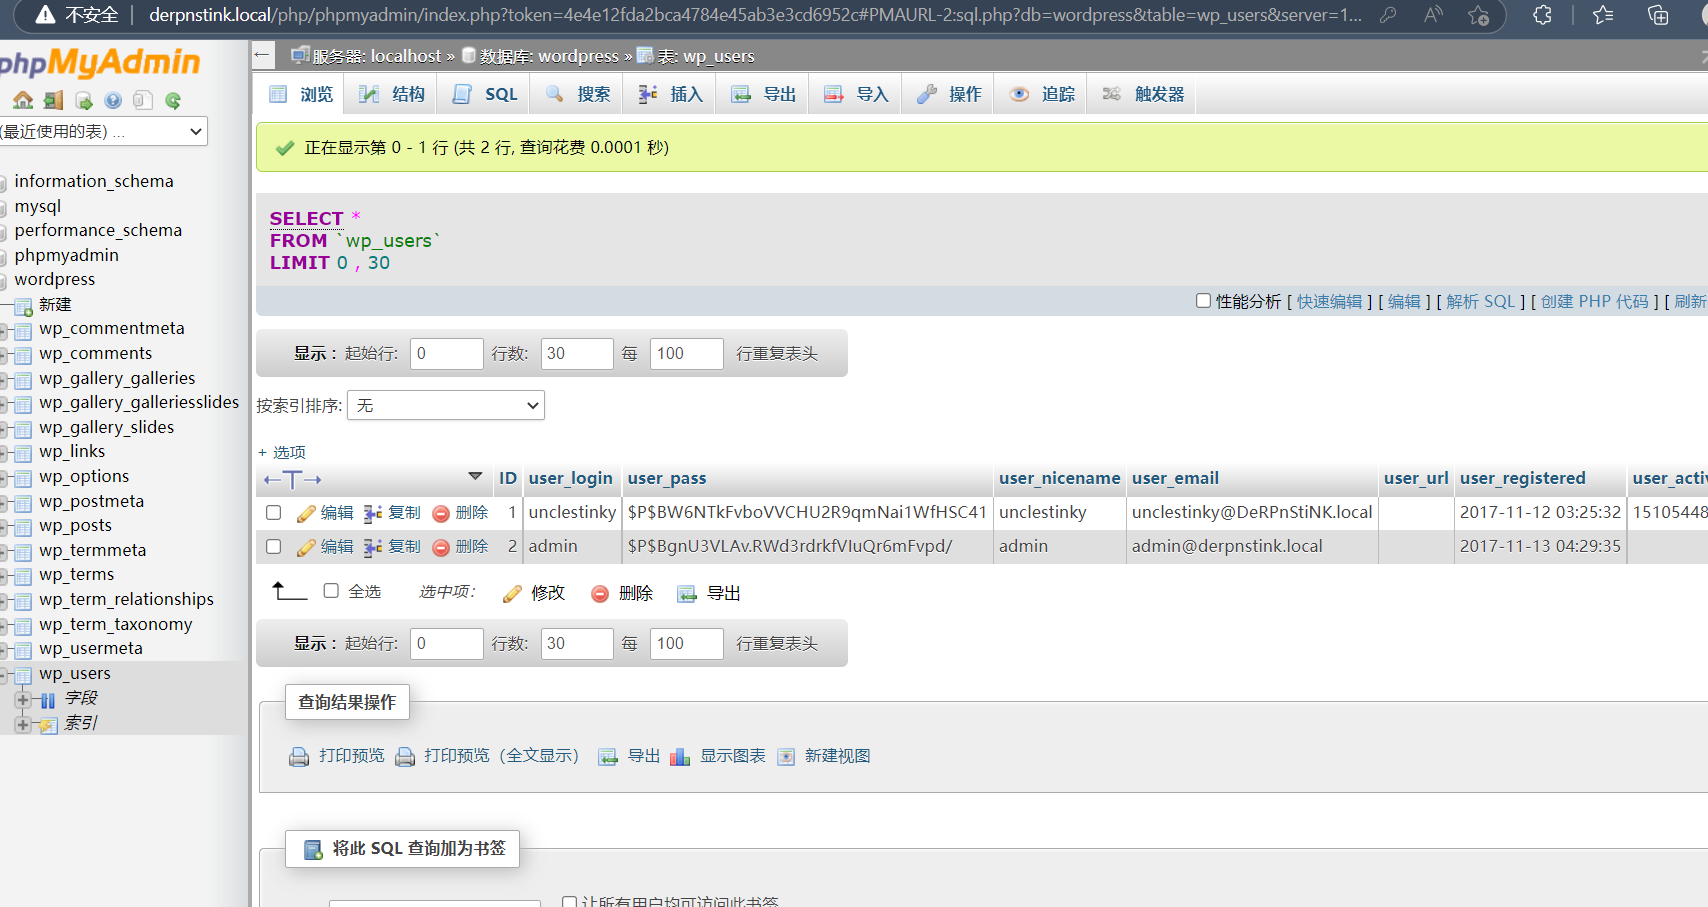Screen dimensions: 1708x907
Task: Click red delete icon for unclestinky row
Action: click(441, 513)
